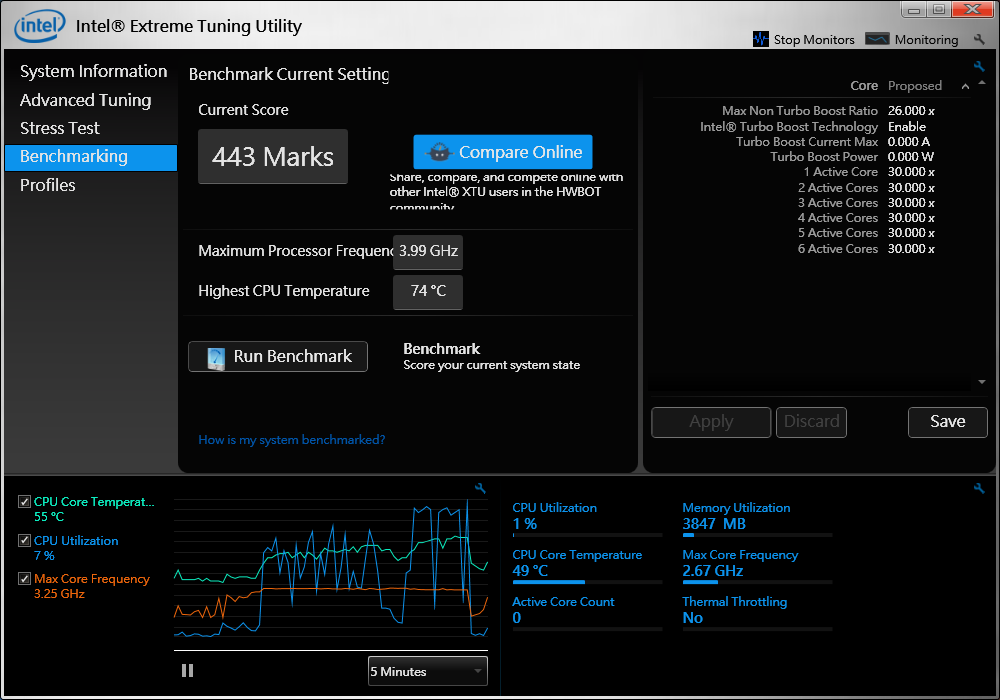This screenshot has width=1000, height=700.
Task: Start the Run Benchmark button
Action: click(x=277, y=356)
